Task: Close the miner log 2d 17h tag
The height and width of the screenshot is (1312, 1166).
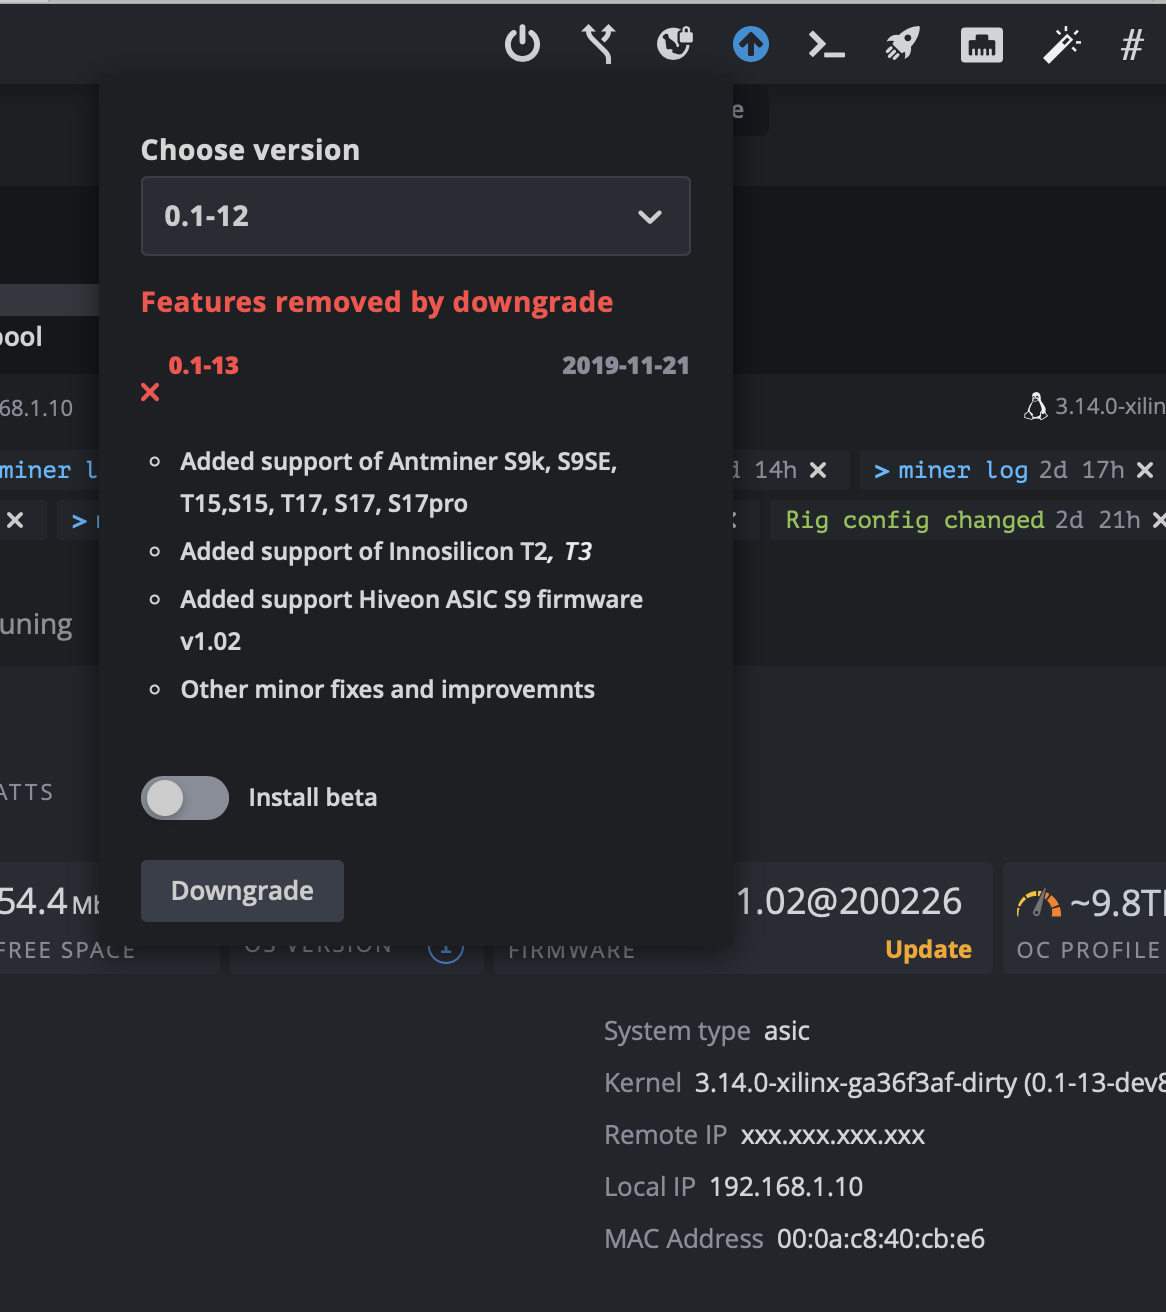Action: click(1145, 470)
